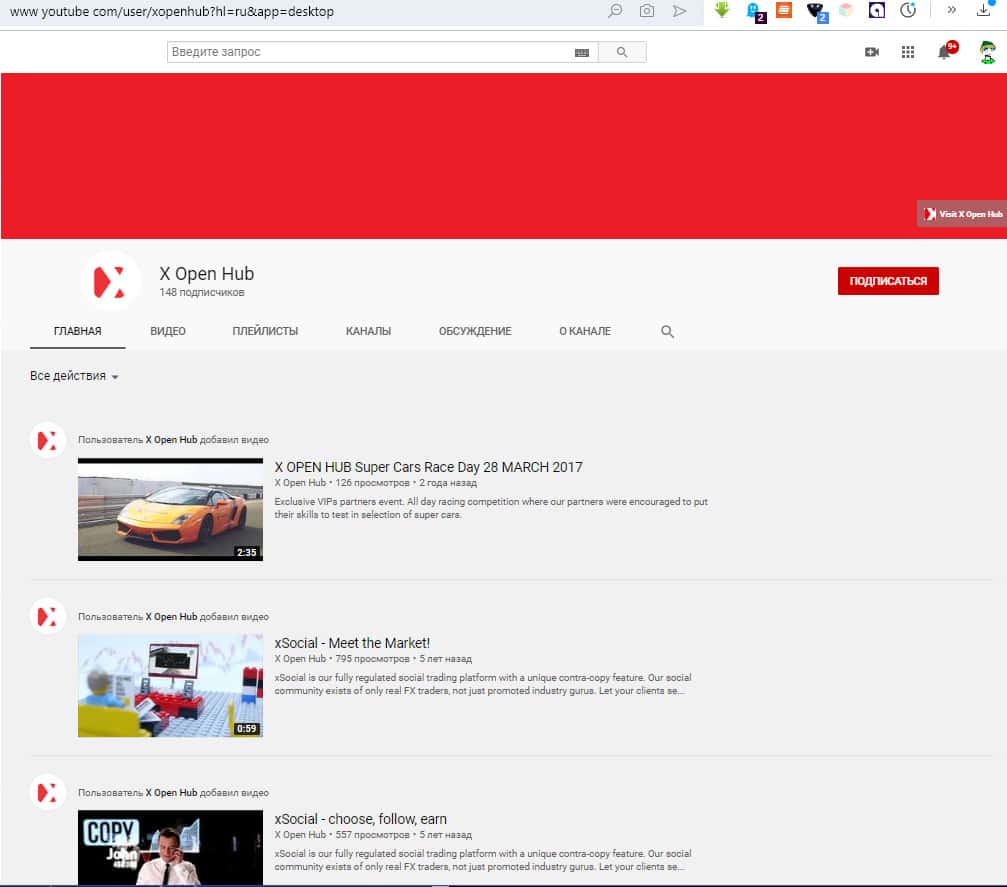1007x887 pixels.
Task: Click the create video camera icon
Action: [871, 52]
